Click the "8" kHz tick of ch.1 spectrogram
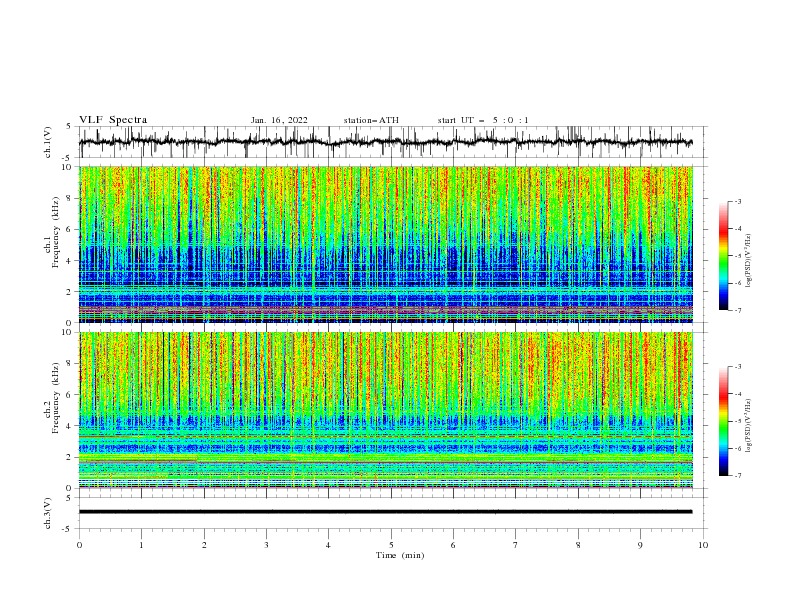This screenshot has width=792, height=612. [70, 198]
